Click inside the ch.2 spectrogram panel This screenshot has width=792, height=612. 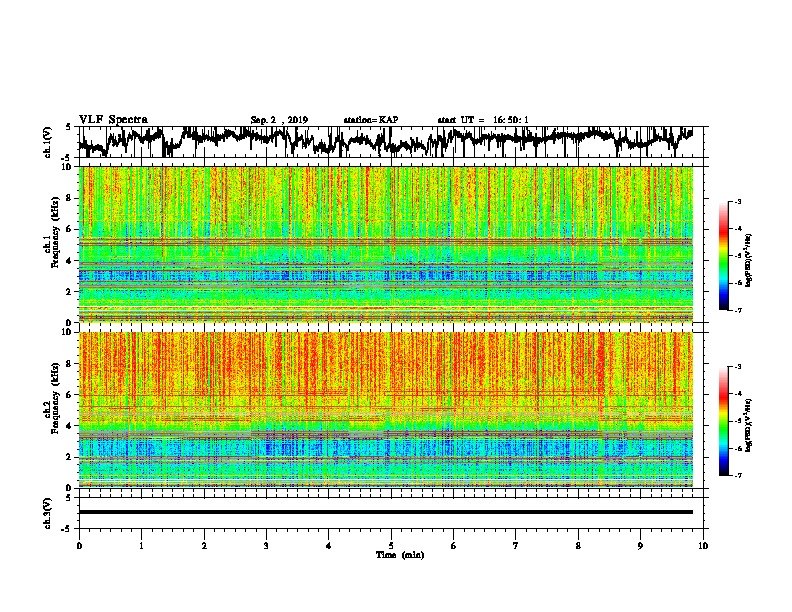click(x=385, y=410)
